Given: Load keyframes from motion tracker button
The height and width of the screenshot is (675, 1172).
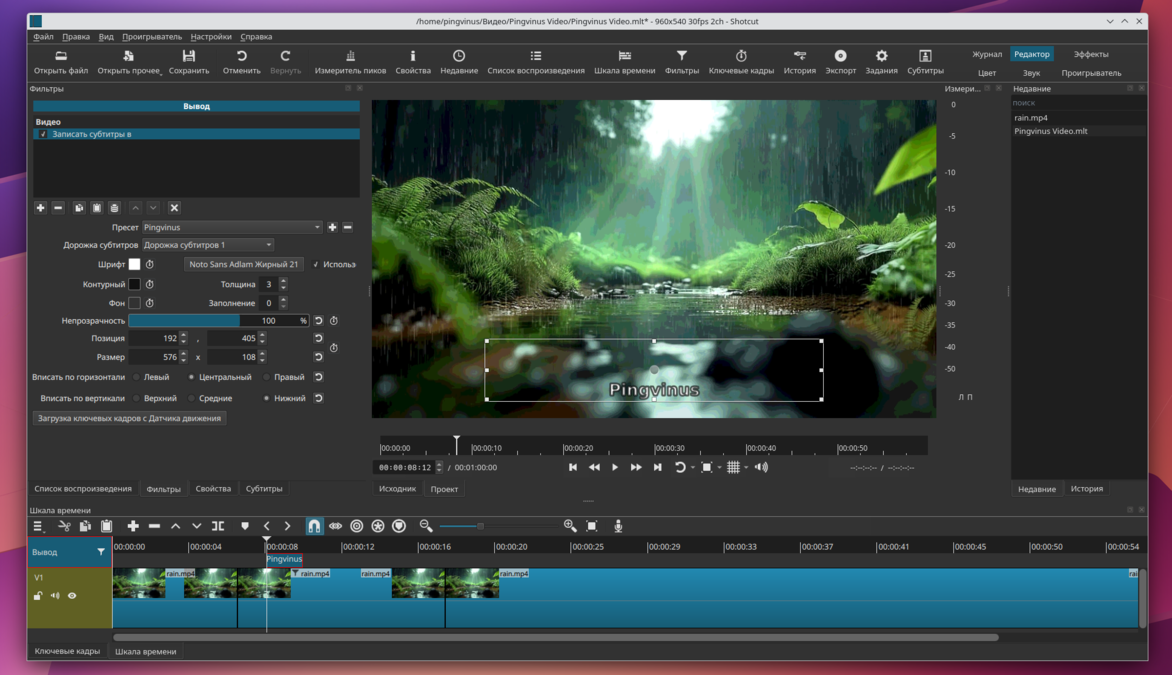Looking at the screenshot, I should (x=129, y=419).
